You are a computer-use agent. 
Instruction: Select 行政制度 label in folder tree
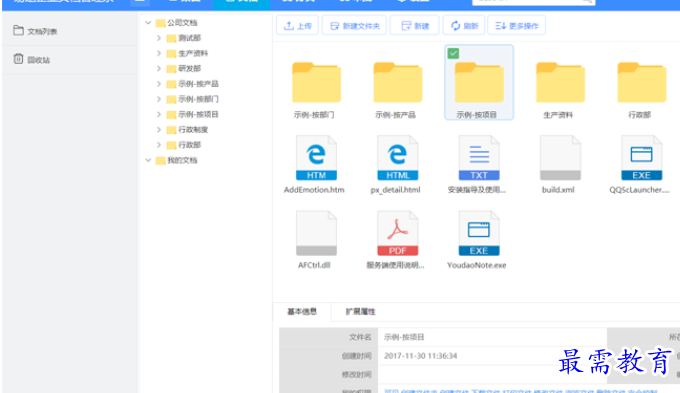pyautogui.click(x=193, y=130)
